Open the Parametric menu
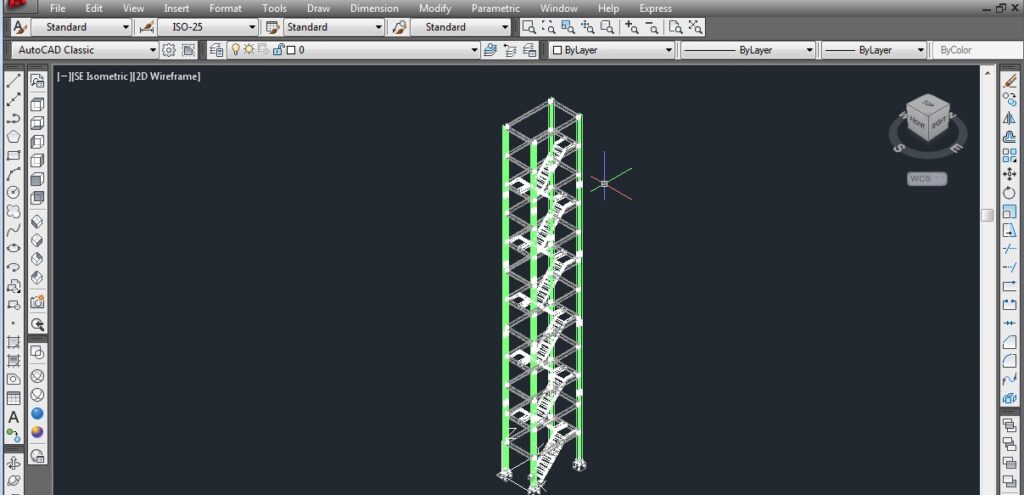Viewport: 1024px width, 495px height. [496, 8]
